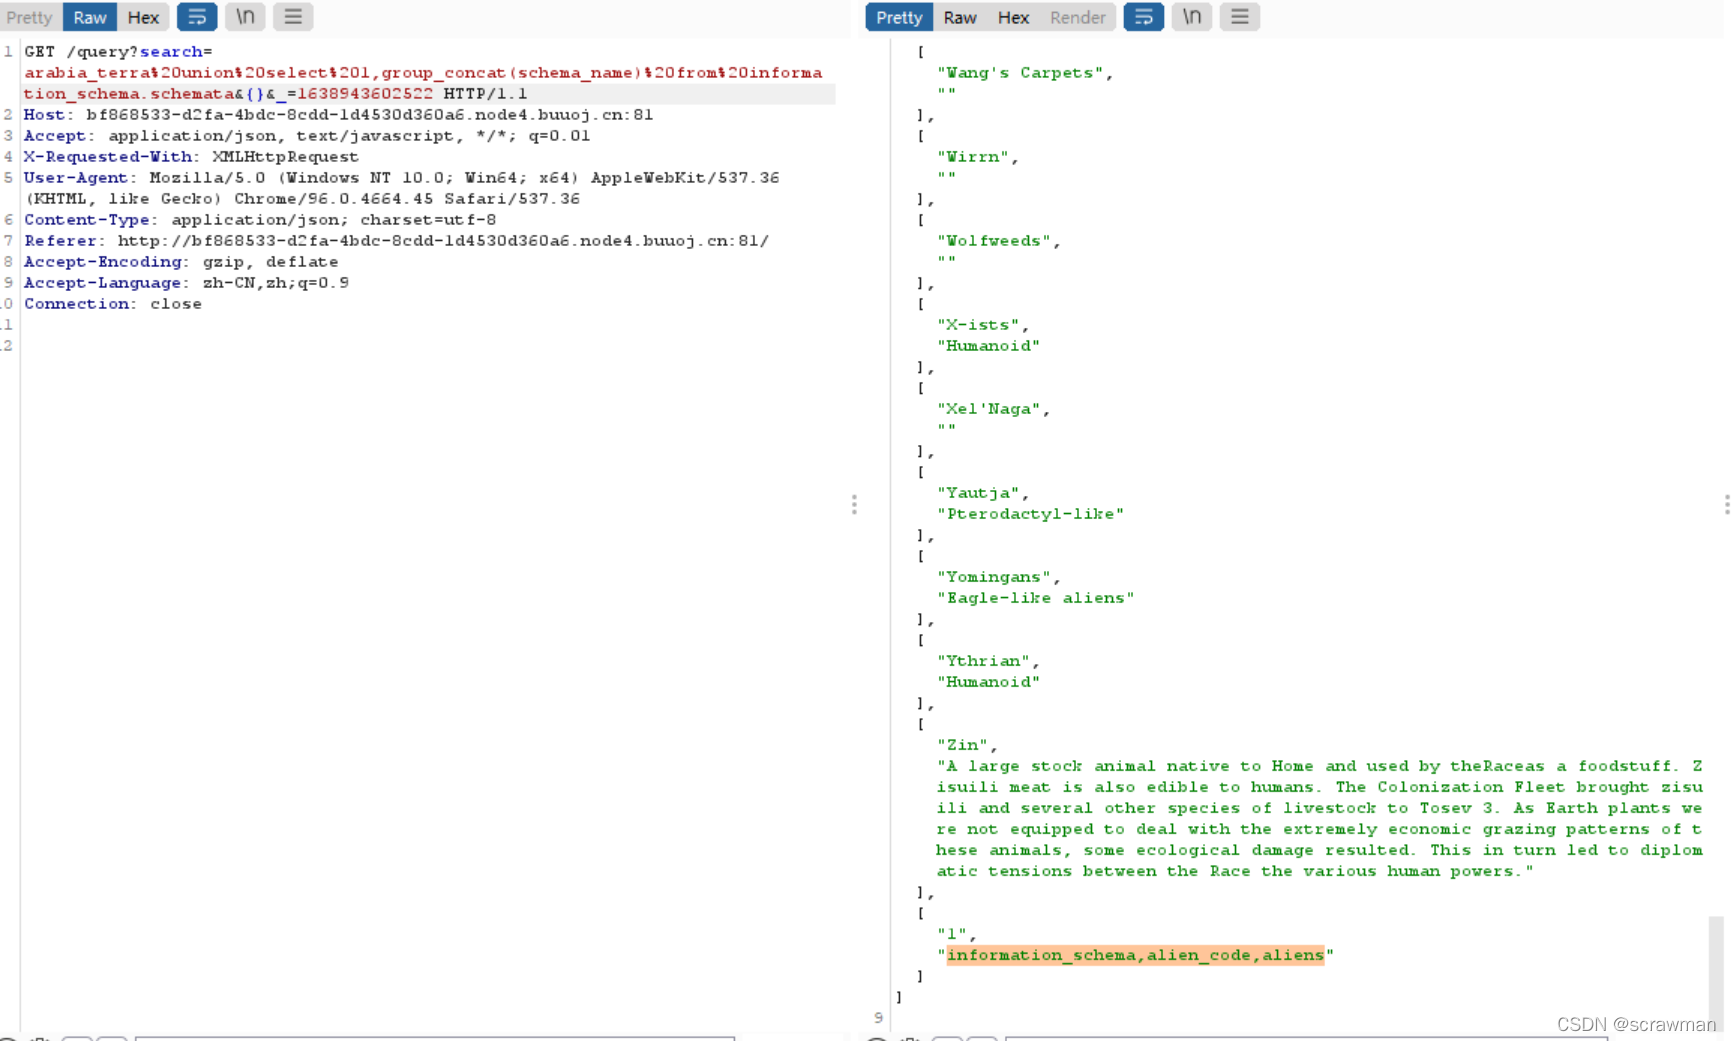Click the User-Agent header line

pyautogui.click(x=402, y=188)
